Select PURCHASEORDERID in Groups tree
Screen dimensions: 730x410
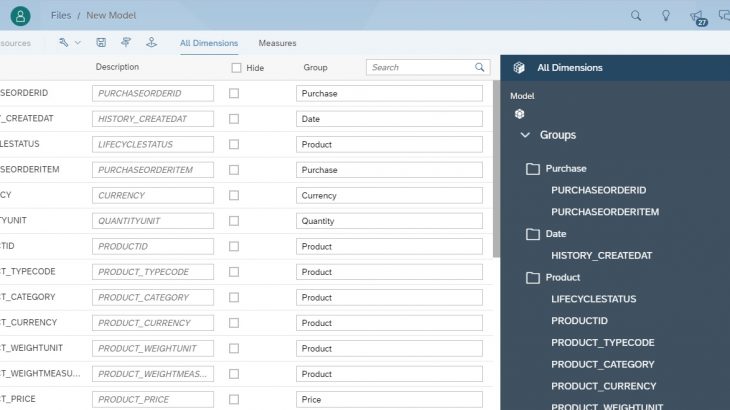click(599, 190)
